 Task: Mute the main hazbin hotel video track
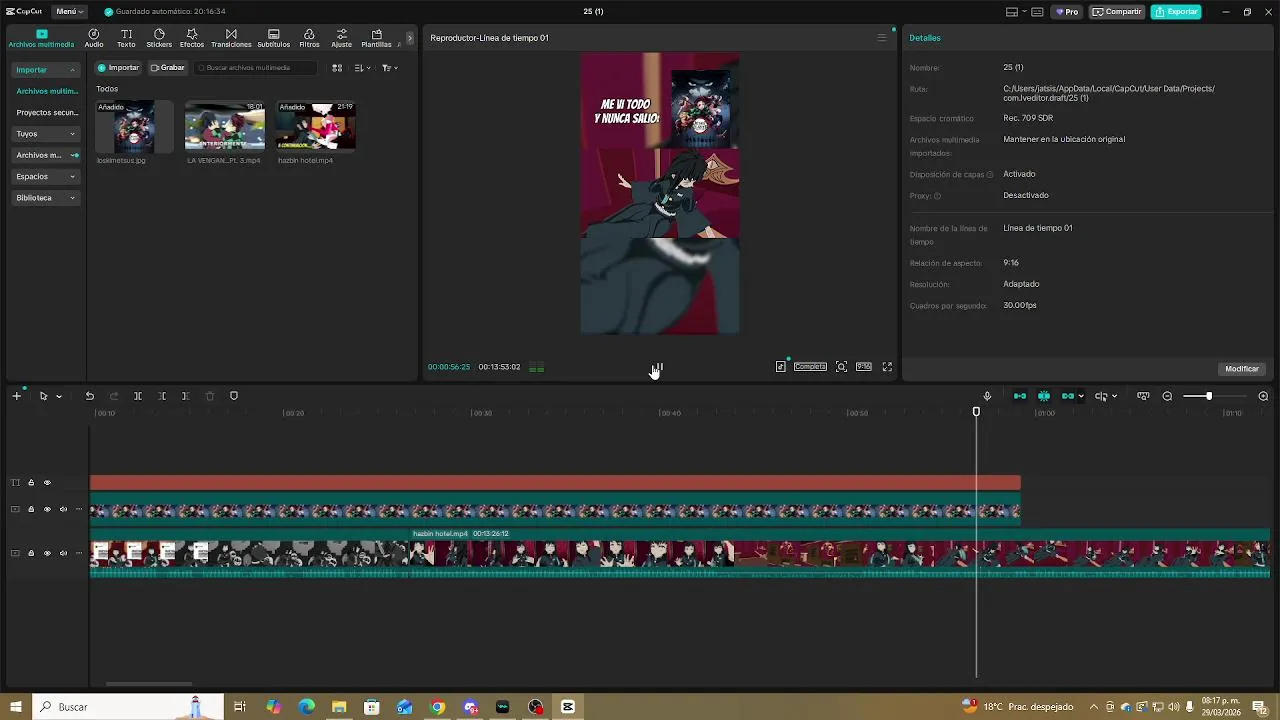[63, 553]
